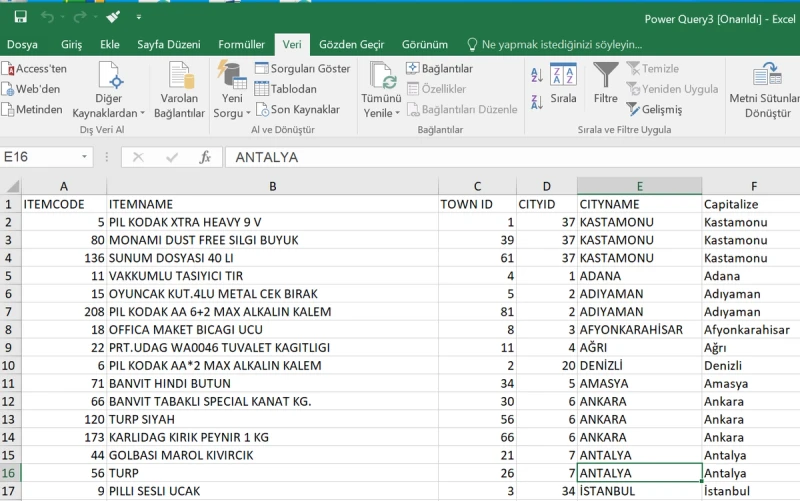The width and height of the screenshot is (800, 501).
Task: Select column A header
Action: (64, 186)
